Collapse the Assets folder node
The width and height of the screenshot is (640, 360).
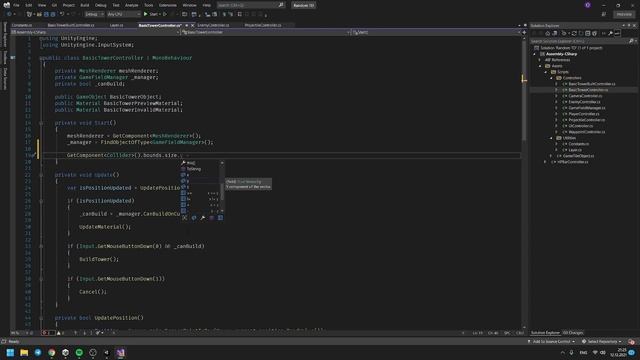click(540, 66)
